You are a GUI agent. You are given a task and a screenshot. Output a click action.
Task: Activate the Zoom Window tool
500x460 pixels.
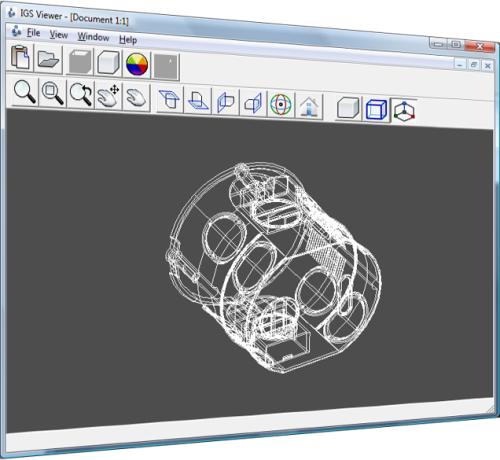(x=53, y=94)
